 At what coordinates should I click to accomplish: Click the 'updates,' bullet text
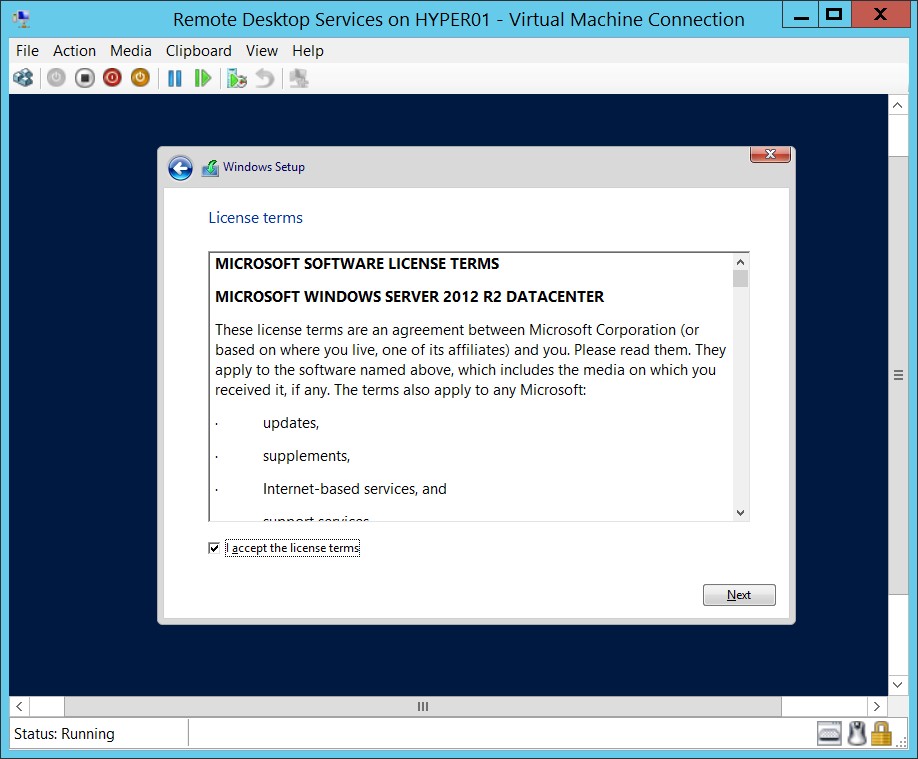coord(291,423)
